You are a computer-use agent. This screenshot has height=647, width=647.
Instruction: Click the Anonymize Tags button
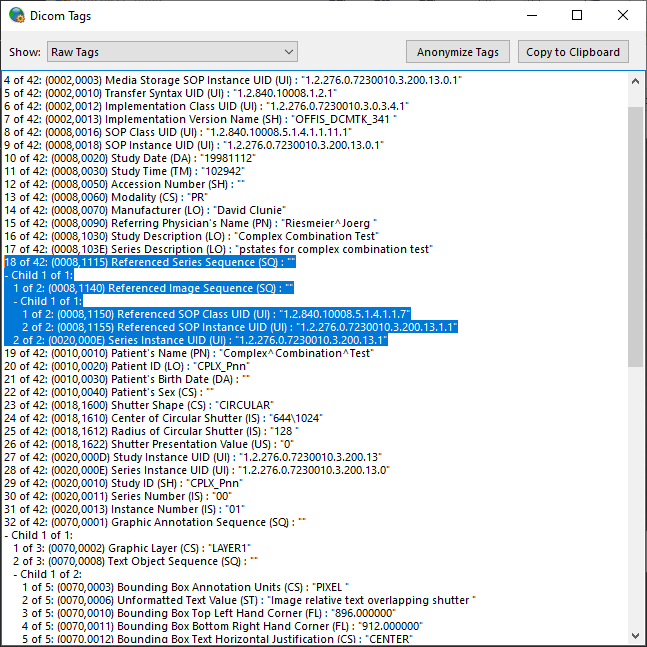click(458, 52)
